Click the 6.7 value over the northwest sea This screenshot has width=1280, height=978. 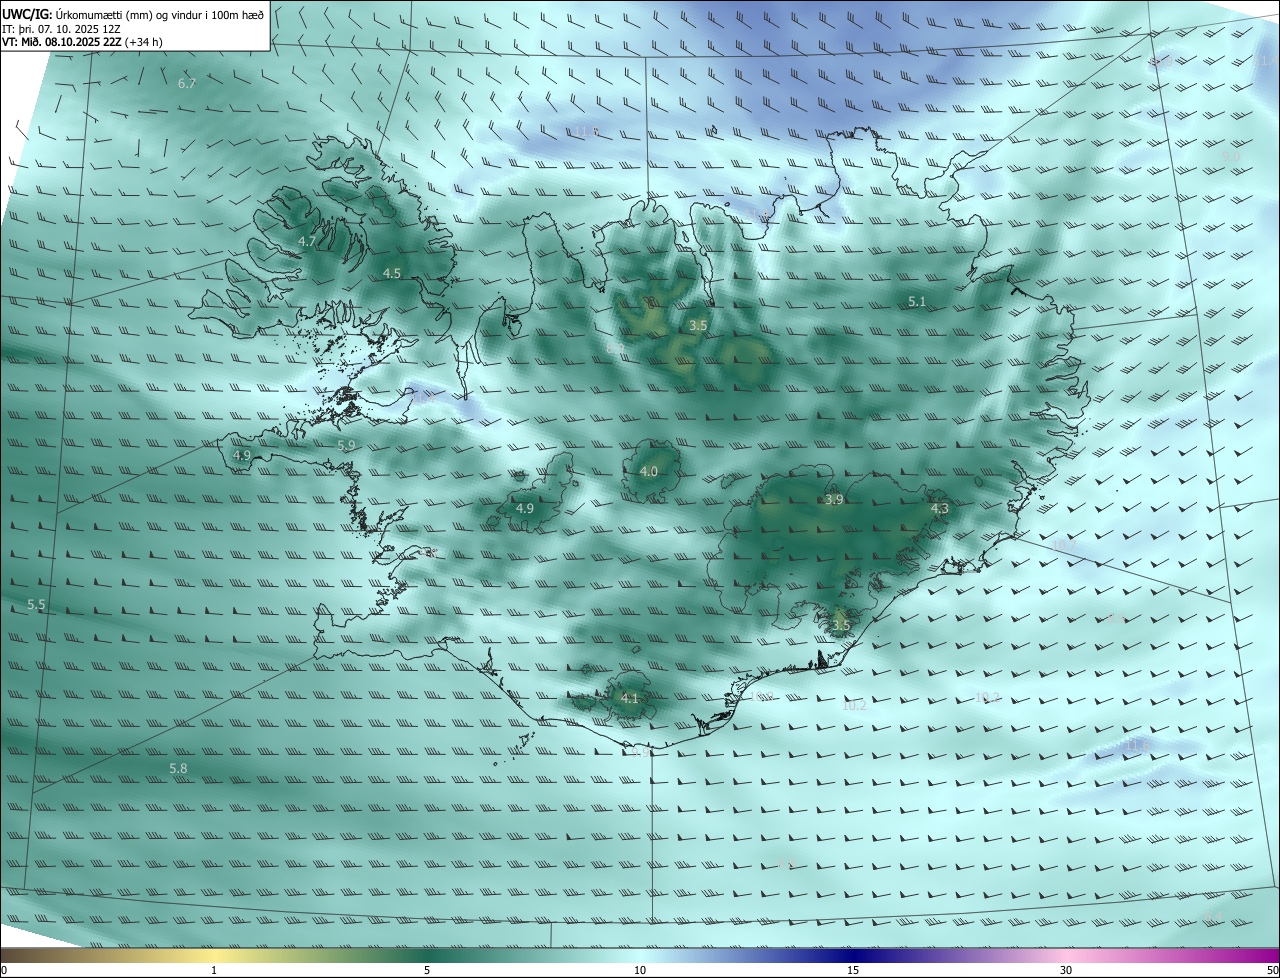click(x=187, y=83)
